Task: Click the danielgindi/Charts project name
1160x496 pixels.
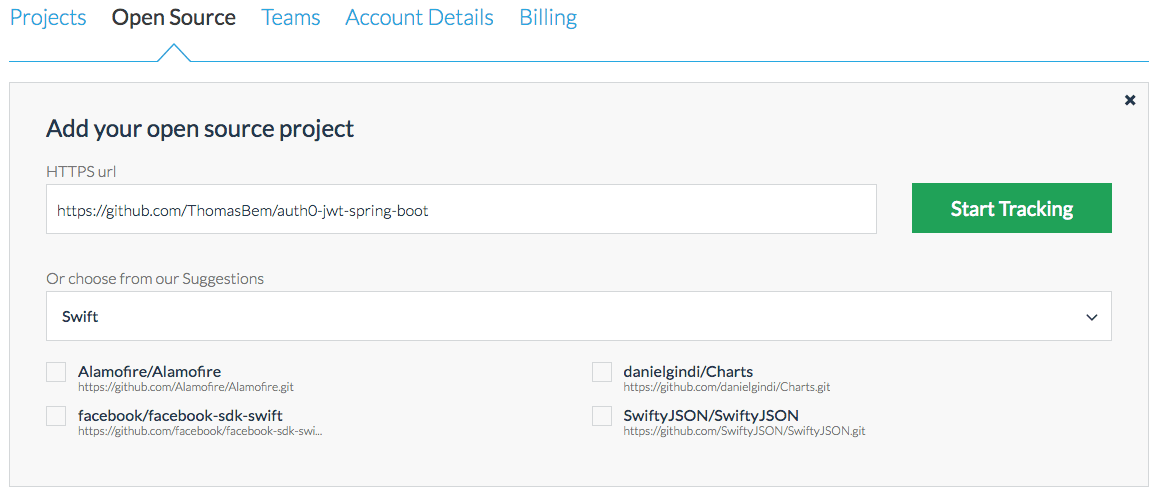Action: point(688,372)
